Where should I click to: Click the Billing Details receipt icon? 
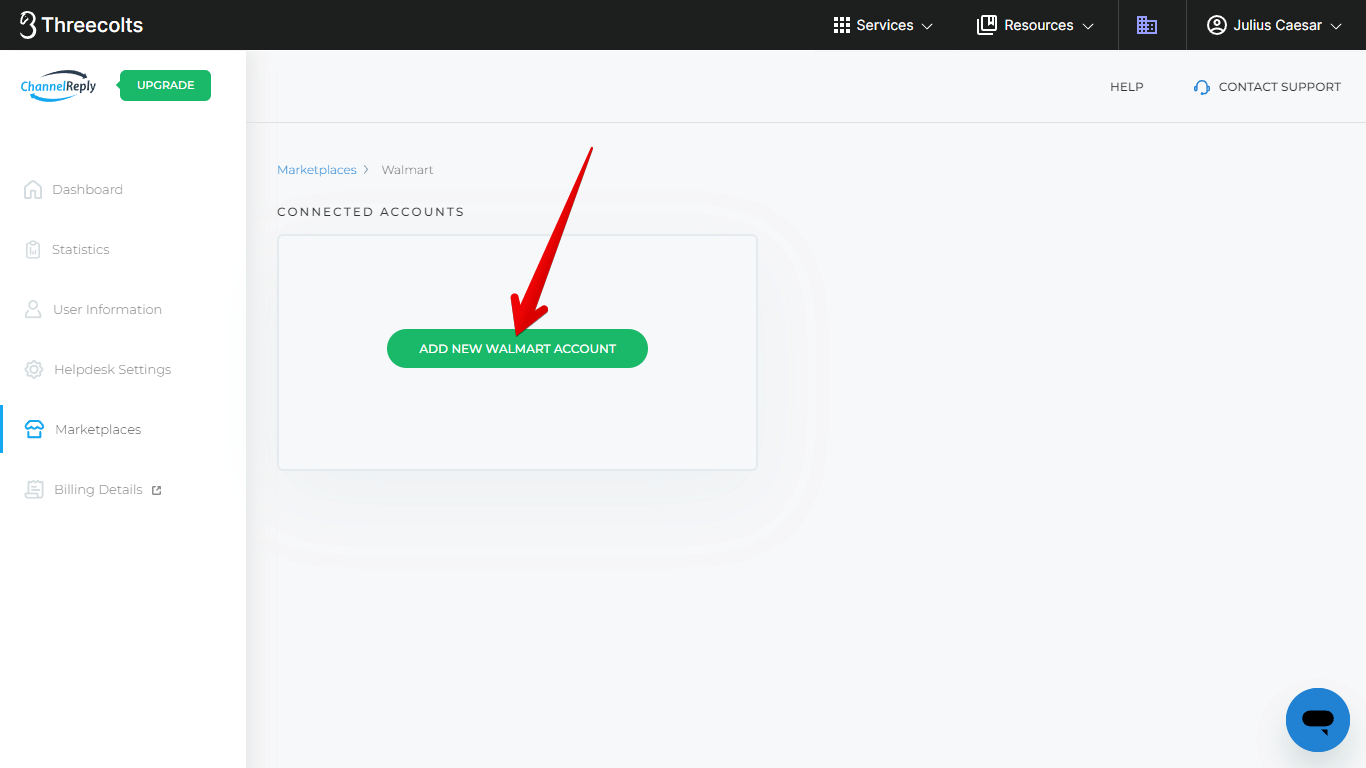[x=34, y=489]
